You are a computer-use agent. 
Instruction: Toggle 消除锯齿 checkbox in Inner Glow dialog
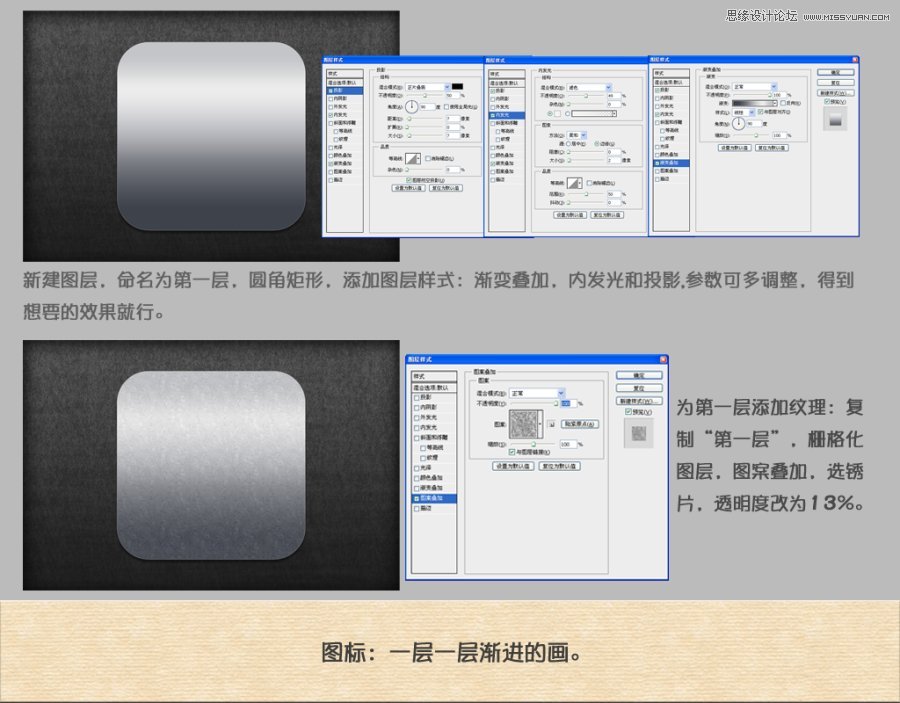pyautogui.click(x=589, y=183)
